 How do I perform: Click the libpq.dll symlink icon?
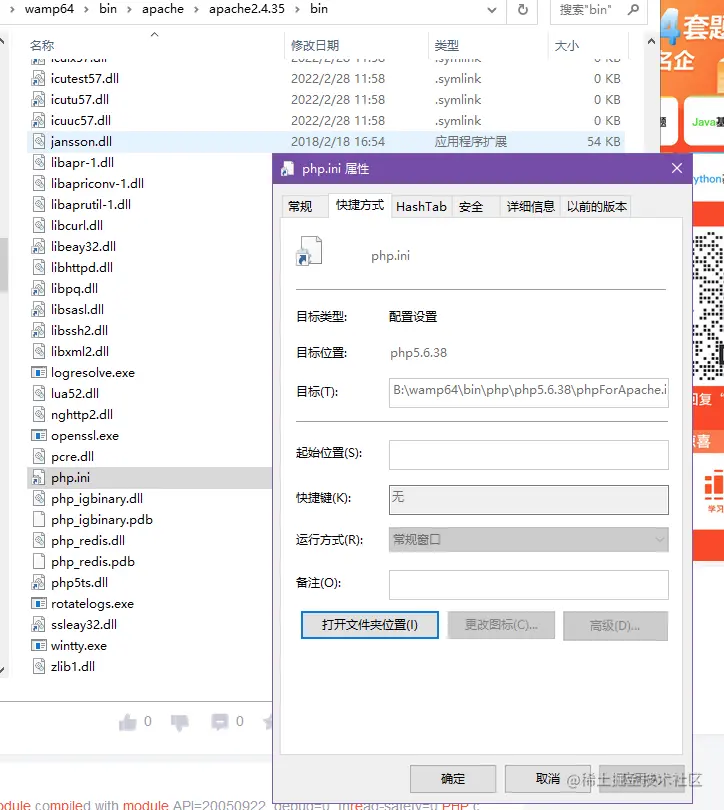tap(38, 288)
